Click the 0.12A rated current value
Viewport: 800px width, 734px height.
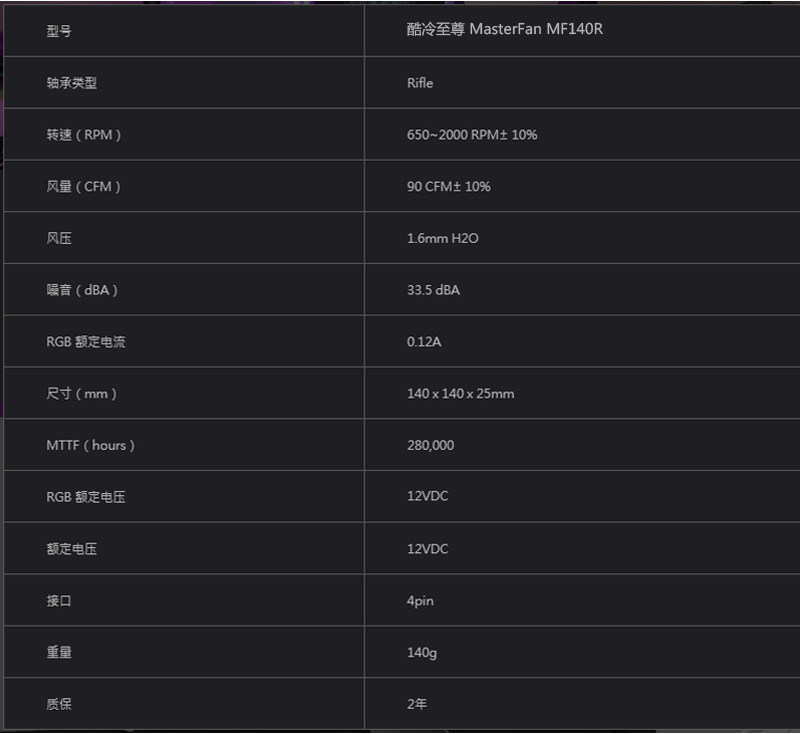click(x=424, y=342)
